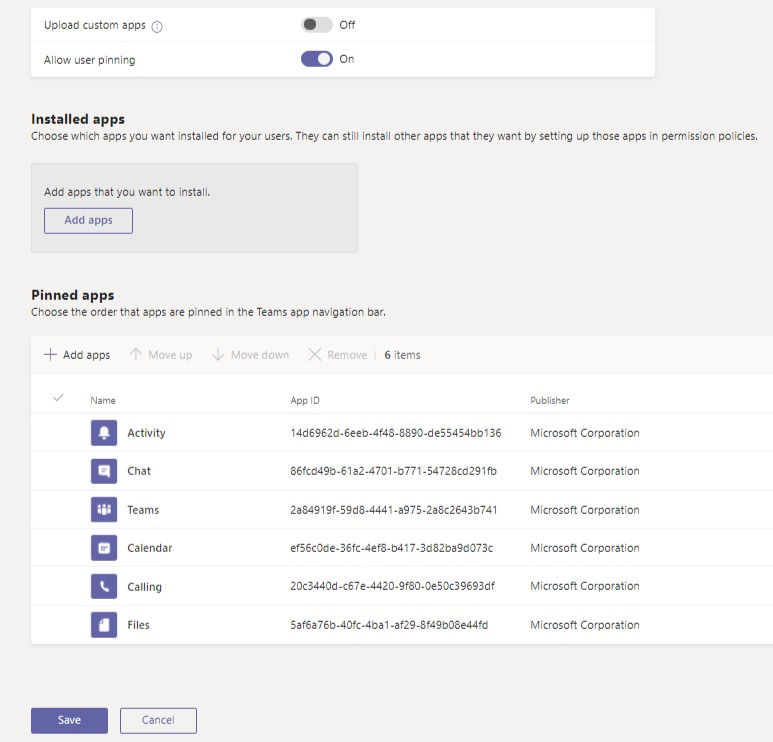Click the Calling app ID 20c3440d-c67e-4420-9f80-0e50c39693df

point(392,586)
